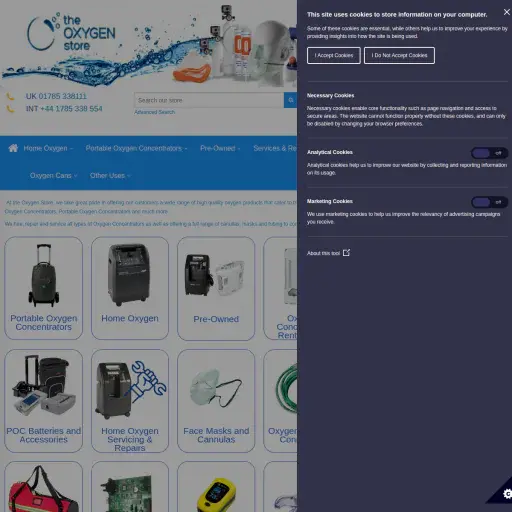
Task: Click the cookie settings gear icon
Action: click(507, 494)
